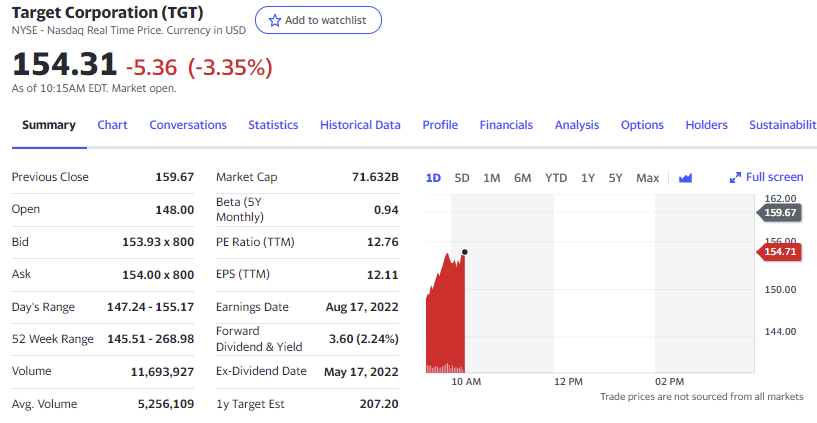The height and width of the screenshot is (423, 817).
Task: Switch chart range to 6M
Action: [523, 178]
